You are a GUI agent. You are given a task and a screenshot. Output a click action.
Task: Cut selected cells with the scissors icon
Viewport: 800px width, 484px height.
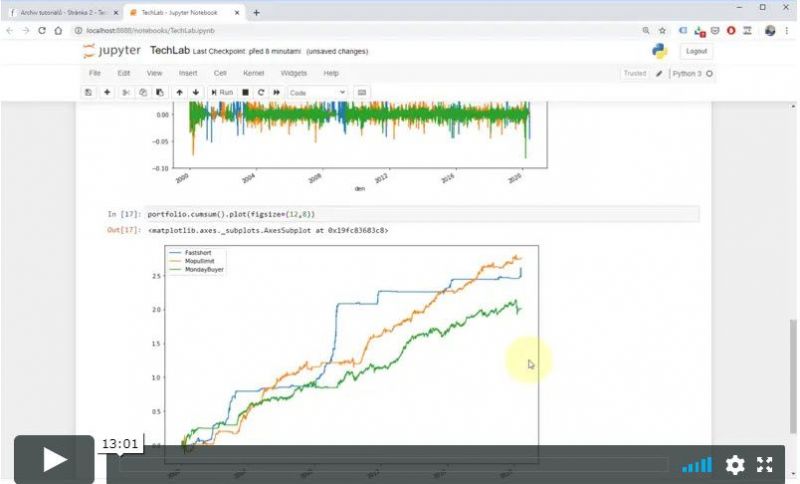coord(126,92)
